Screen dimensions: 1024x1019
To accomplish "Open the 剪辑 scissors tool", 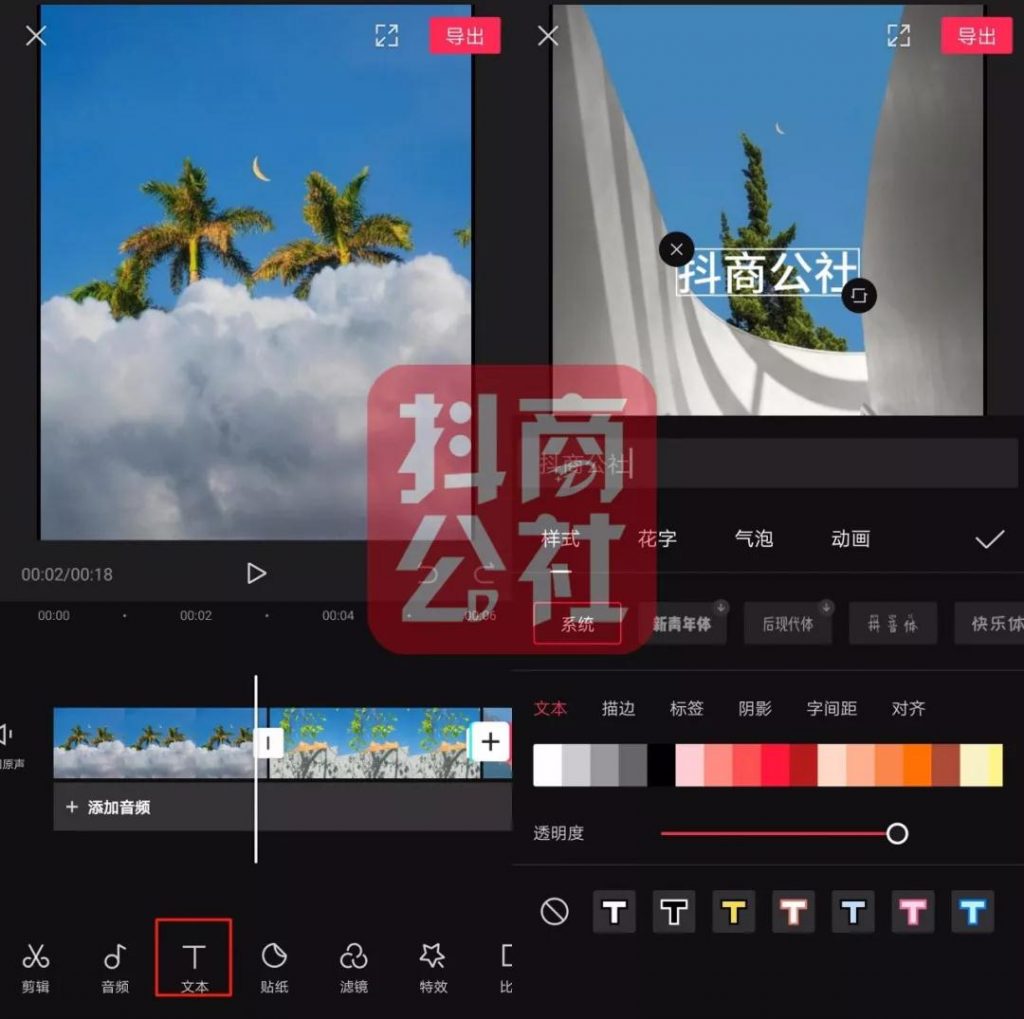I will pos(36,967).
